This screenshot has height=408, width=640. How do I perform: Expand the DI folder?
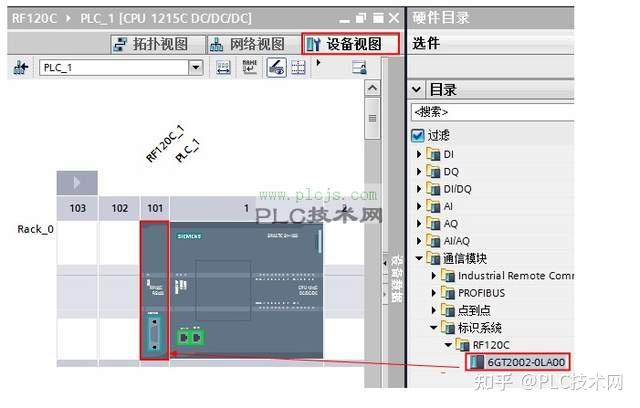[x=419, y=154]
